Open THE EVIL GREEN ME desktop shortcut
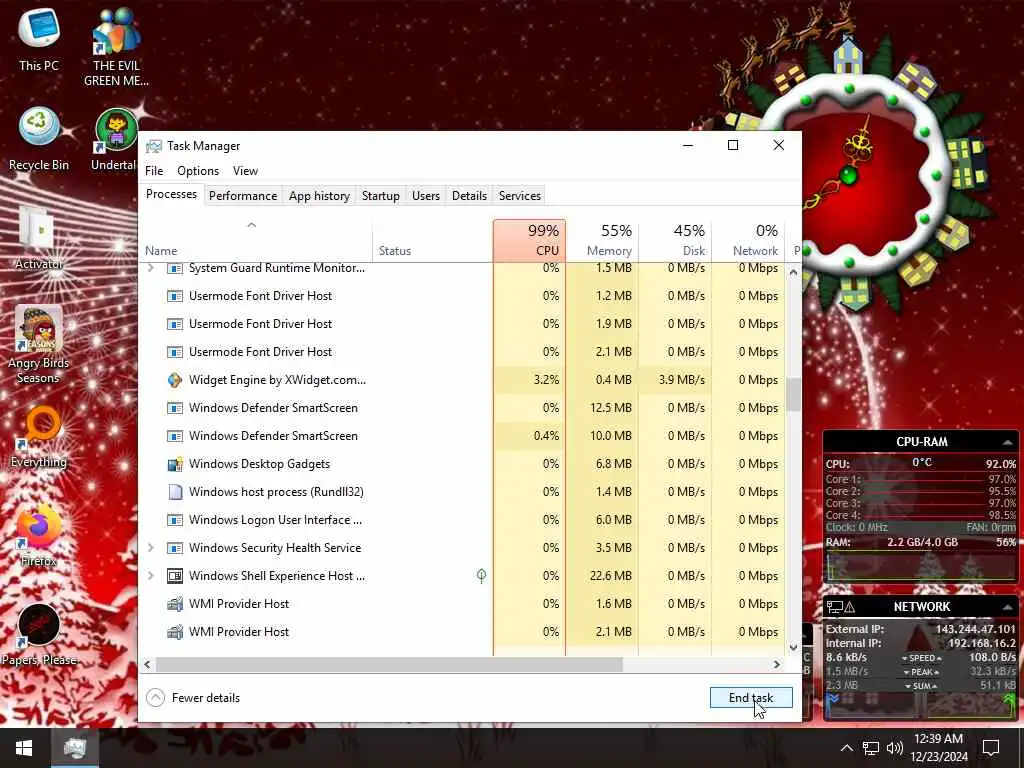The width and height of the screenshot is (1024, 768). (116, 46)
